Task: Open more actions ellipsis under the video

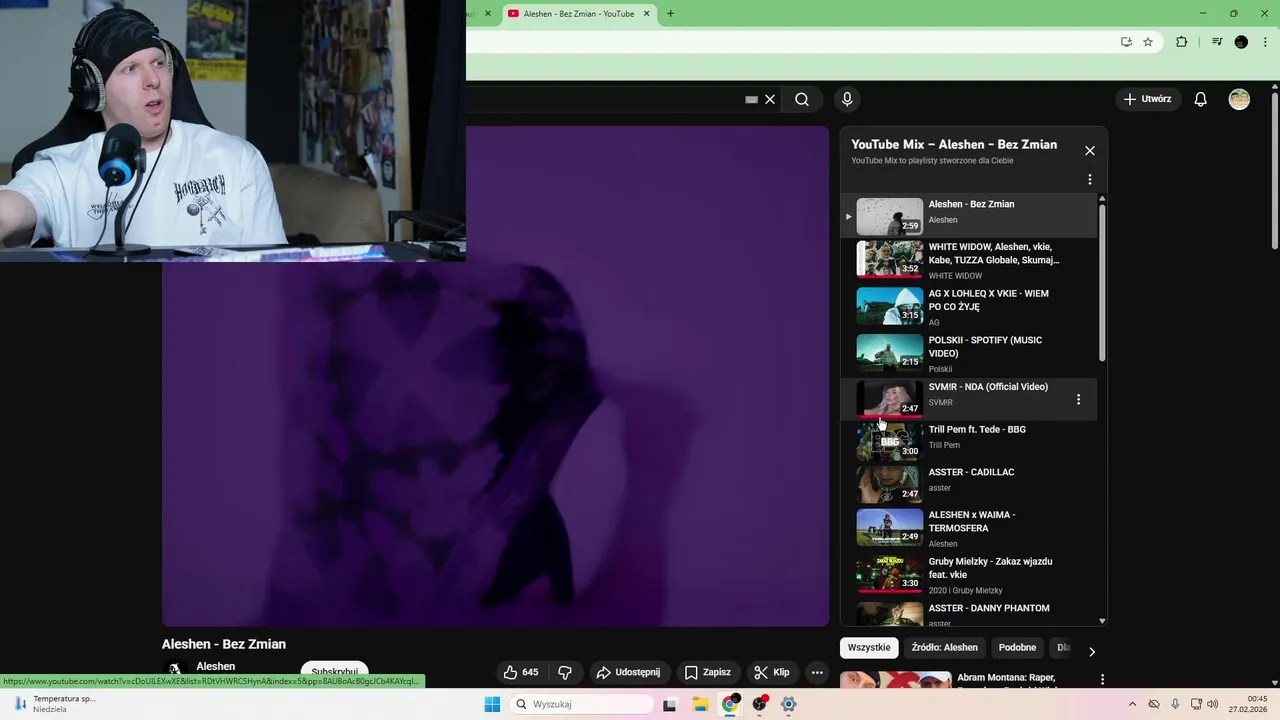Action: coord(817,672)
